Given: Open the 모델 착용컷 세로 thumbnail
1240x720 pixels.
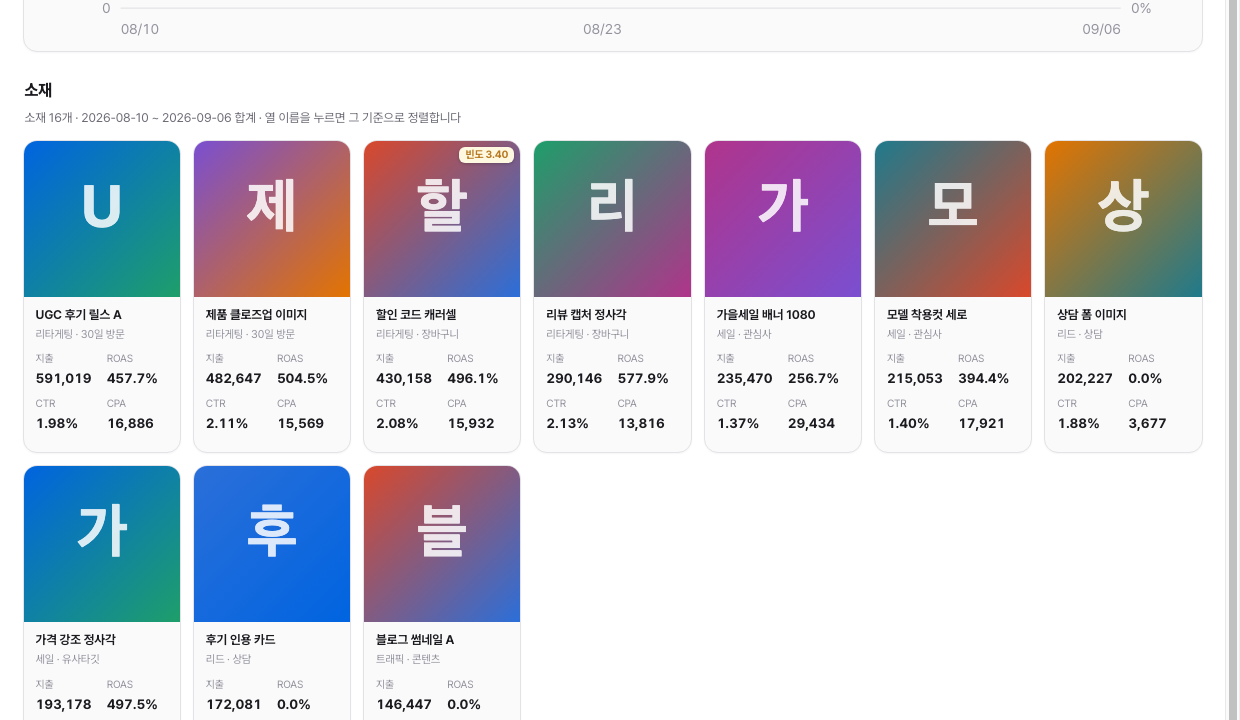Looking at the screenshot, I should pyautogui.click(x=953, y=219).
